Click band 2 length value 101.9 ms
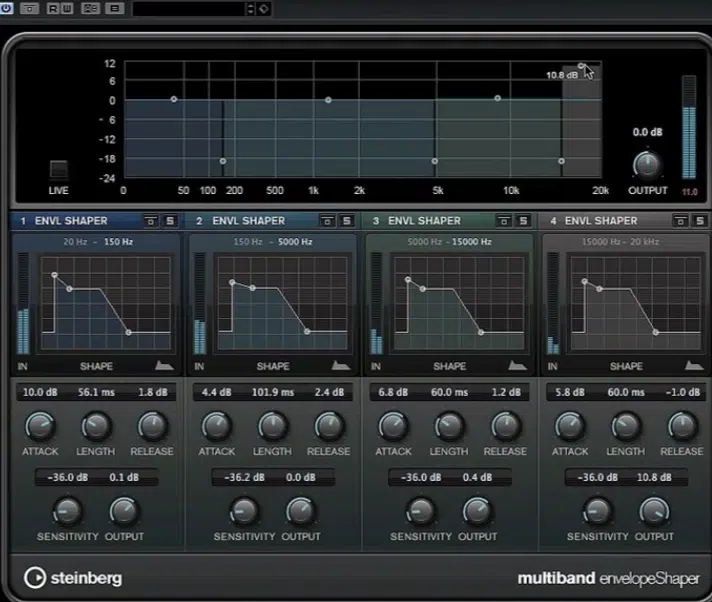 (273, 392)
